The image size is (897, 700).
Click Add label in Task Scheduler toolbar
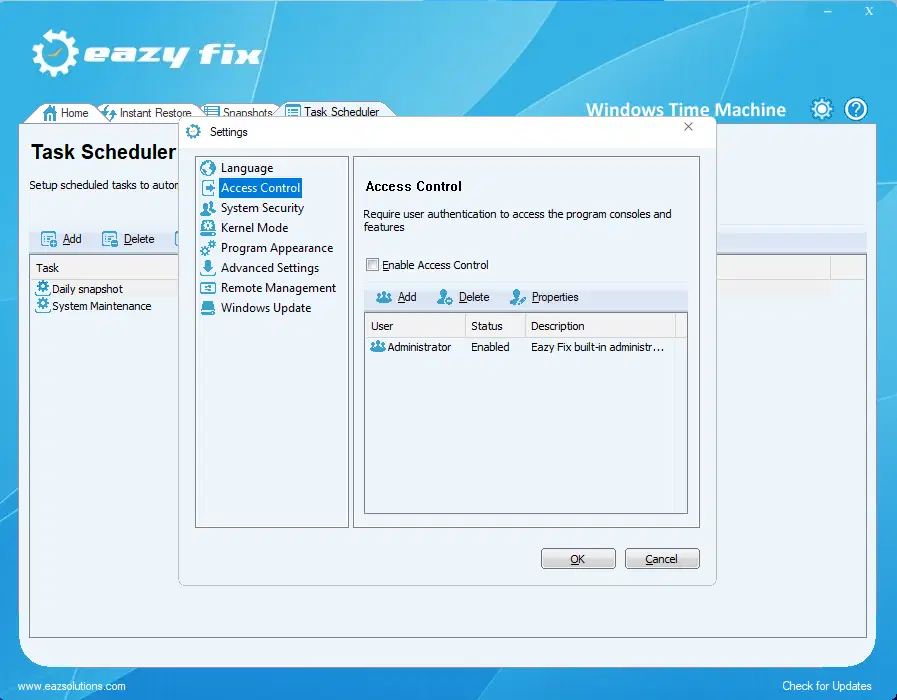click(72, 239)
